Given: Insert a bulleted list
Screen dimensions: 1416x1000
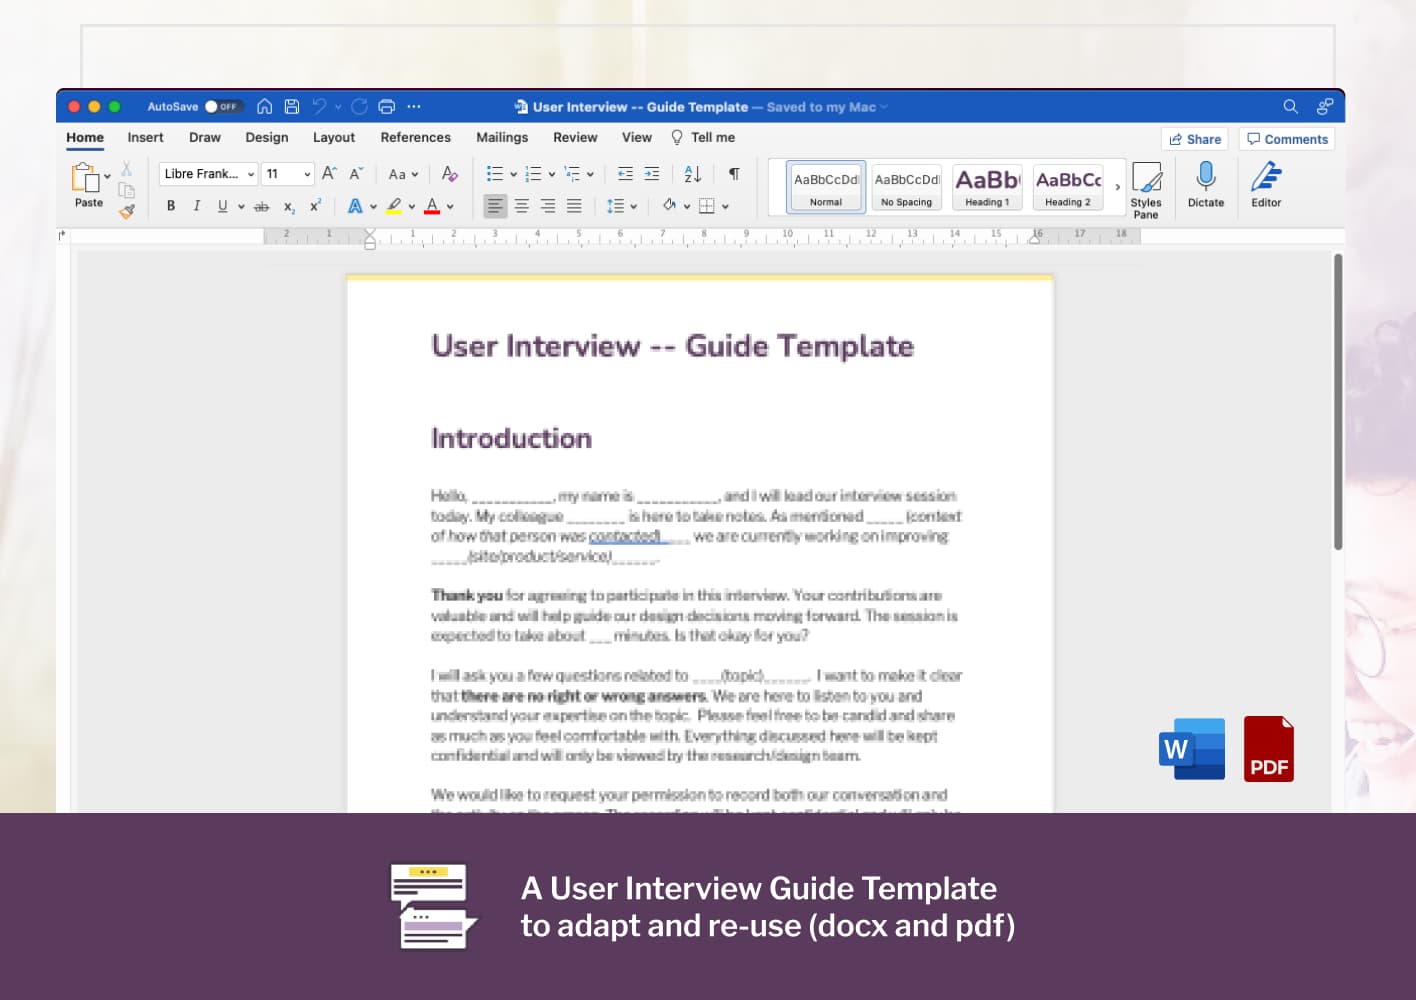Looking at the screenshot, I should pos(495,174).
